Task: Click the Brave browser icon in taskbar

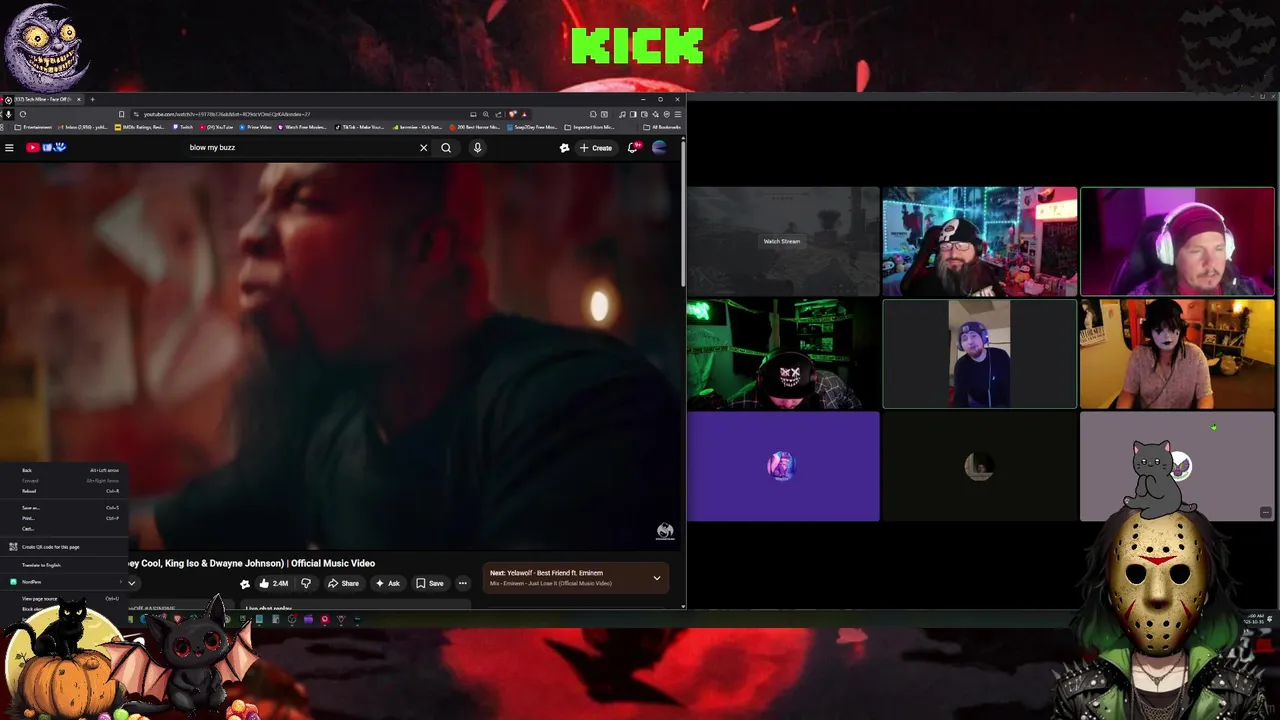Action: click(x=178, y=618)
